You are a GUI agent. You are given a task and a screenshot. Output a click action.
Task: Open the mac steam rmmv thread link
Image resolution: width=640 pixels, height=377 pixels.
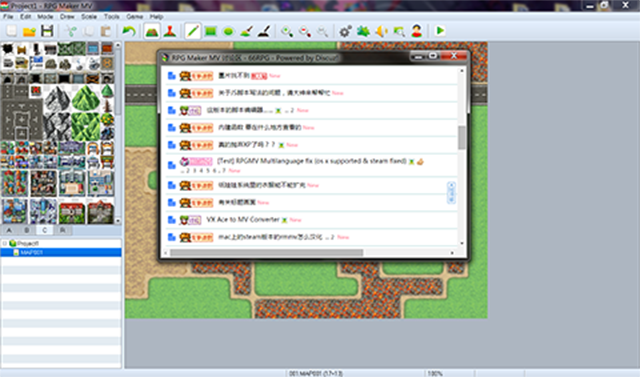pyautogui.click(x=270, y=237)
